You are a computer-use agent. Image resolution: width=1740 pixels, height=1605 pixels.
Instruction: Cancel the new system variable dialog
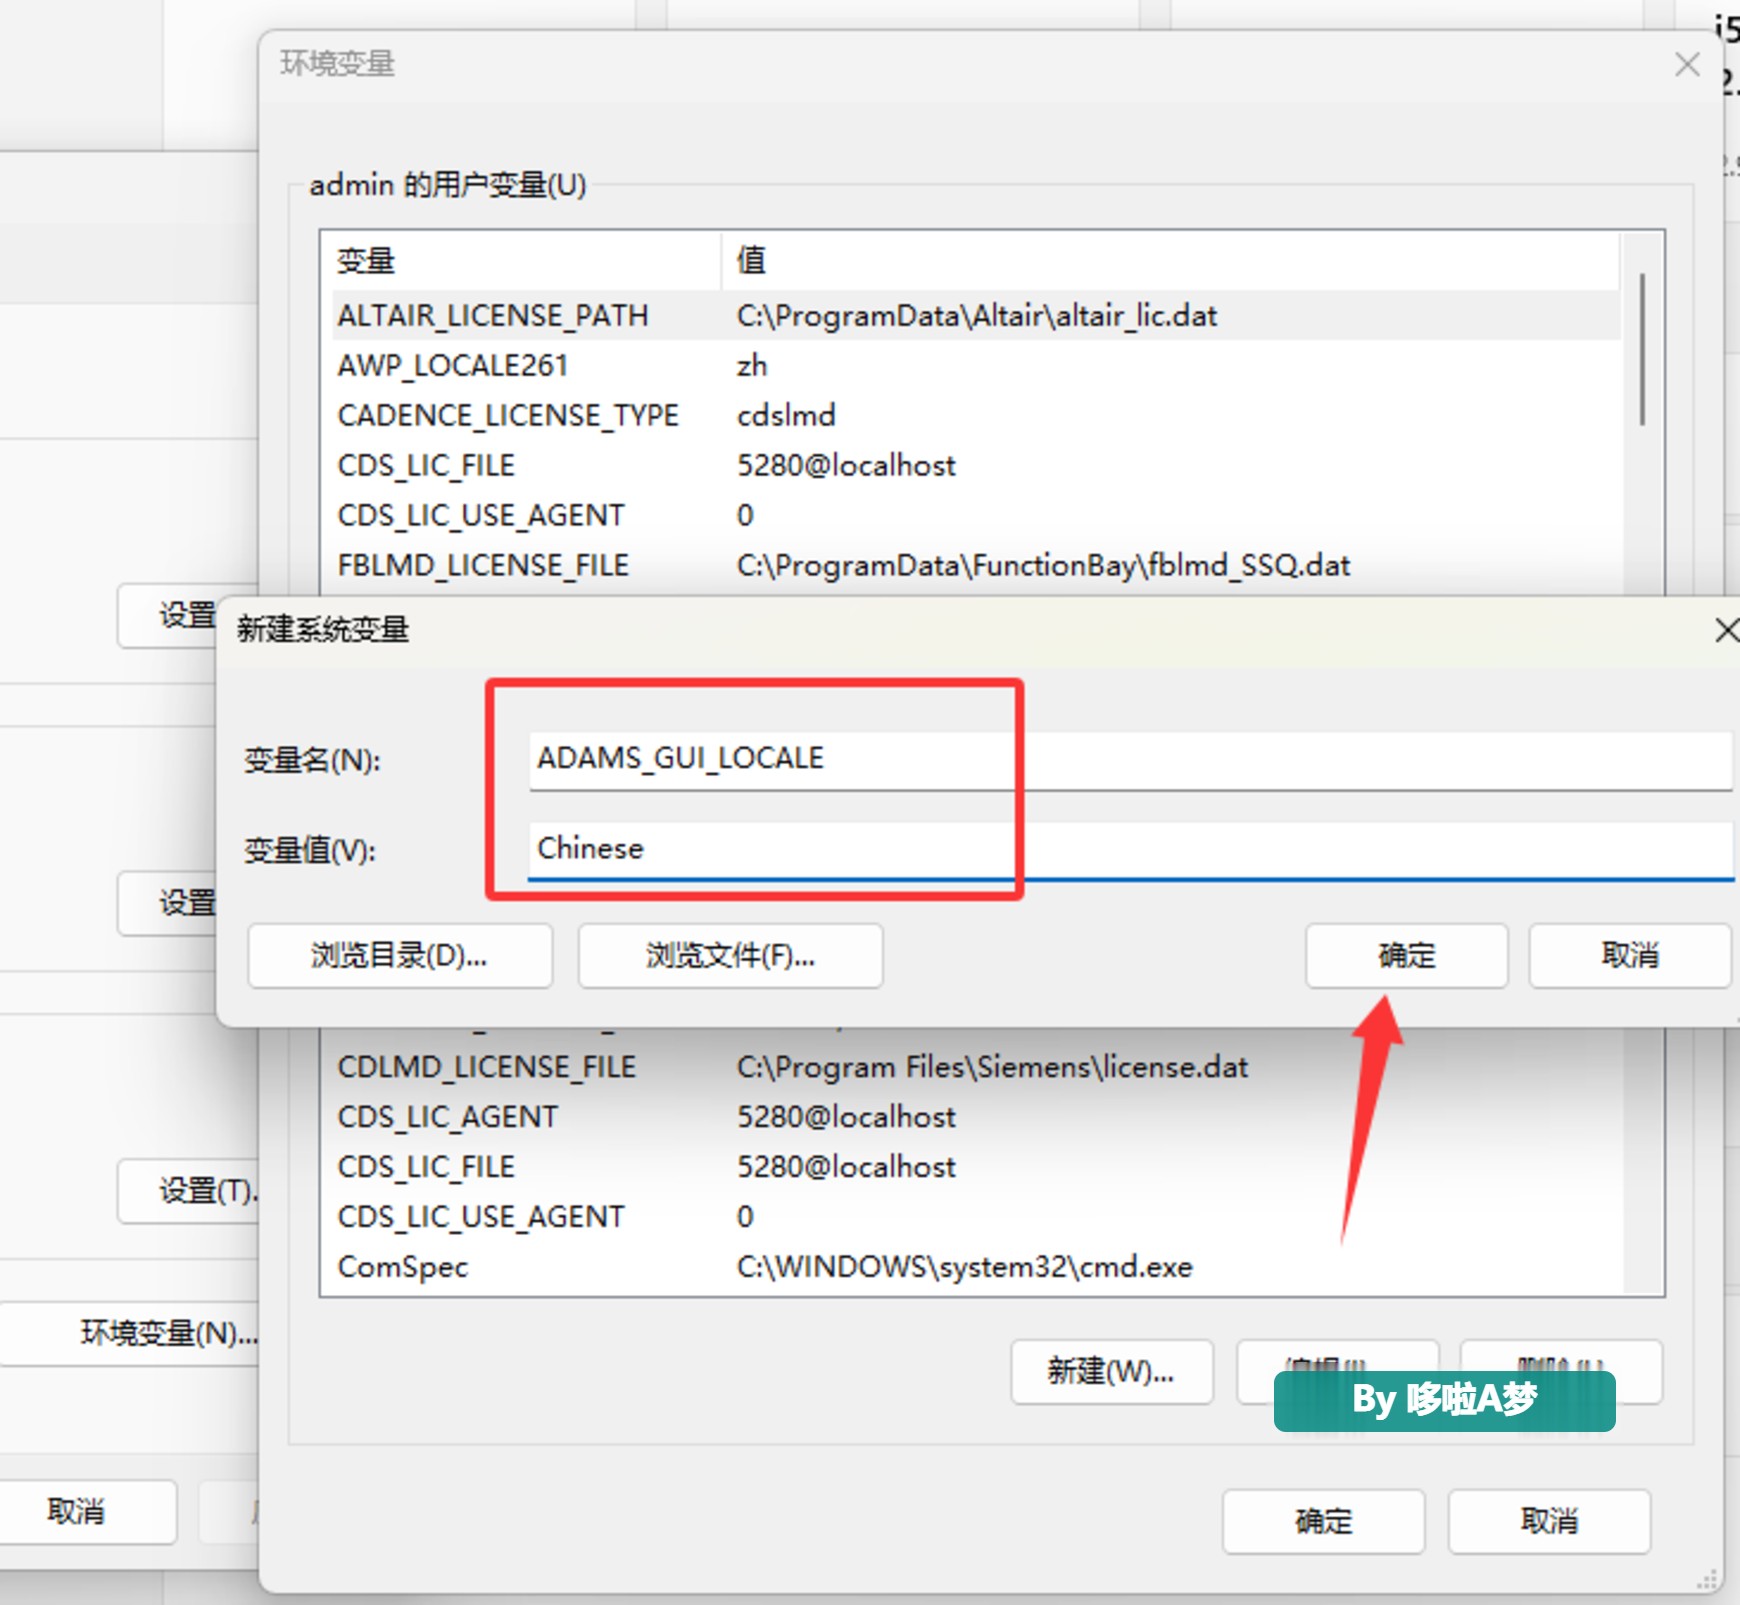click(x=1630, y=956)
